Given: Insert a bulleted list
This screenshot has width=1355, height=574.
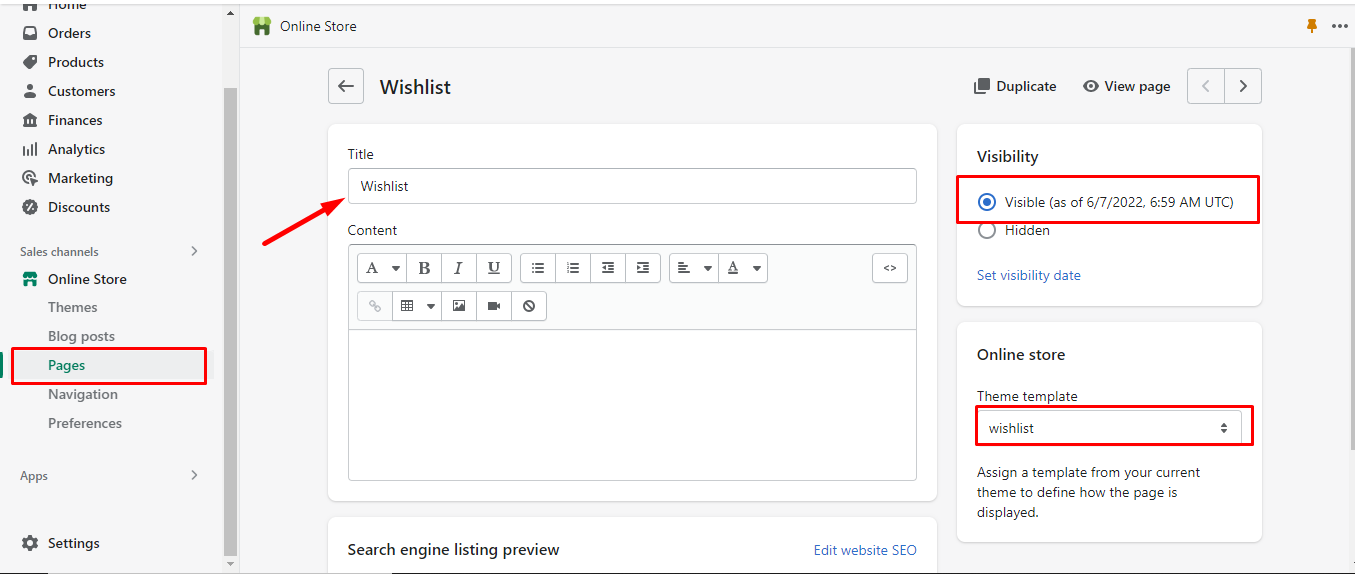Looking at the screenshot, I should pyautogui.click(x=538, y=268).
